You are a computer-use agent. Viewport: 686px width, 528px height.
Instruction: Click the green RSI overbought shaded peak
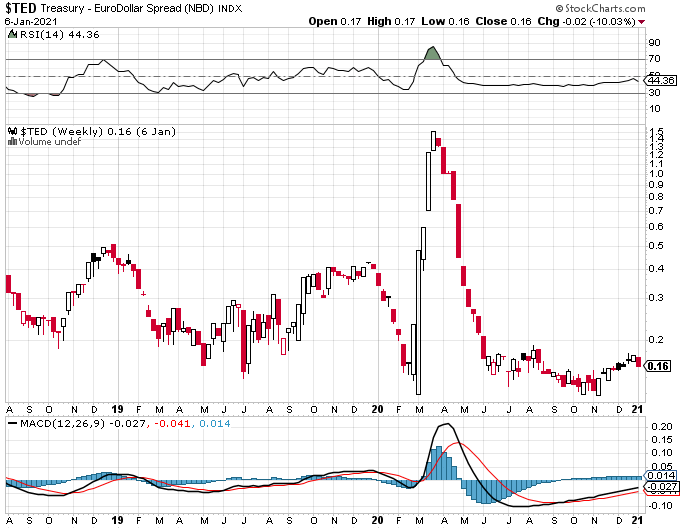431,54
